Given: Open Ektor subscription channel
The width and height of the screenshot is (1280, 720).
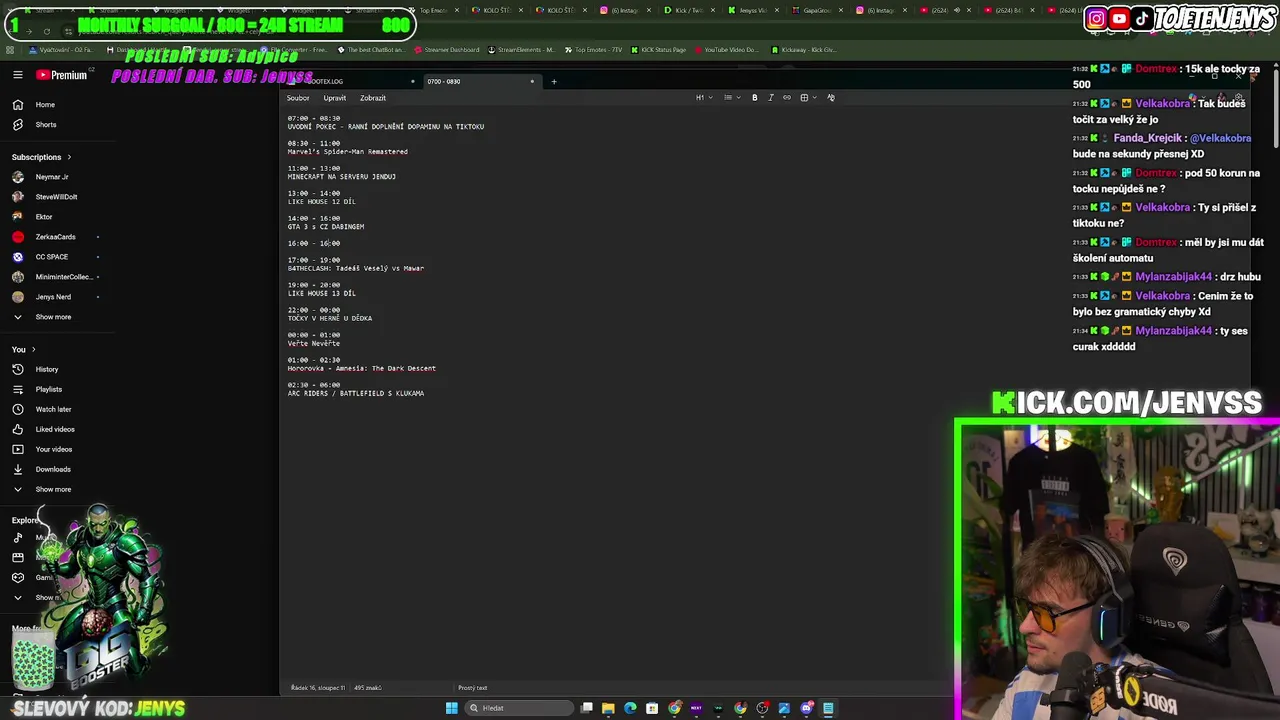Looking at the screenshot, I should [x=44, y=217].
